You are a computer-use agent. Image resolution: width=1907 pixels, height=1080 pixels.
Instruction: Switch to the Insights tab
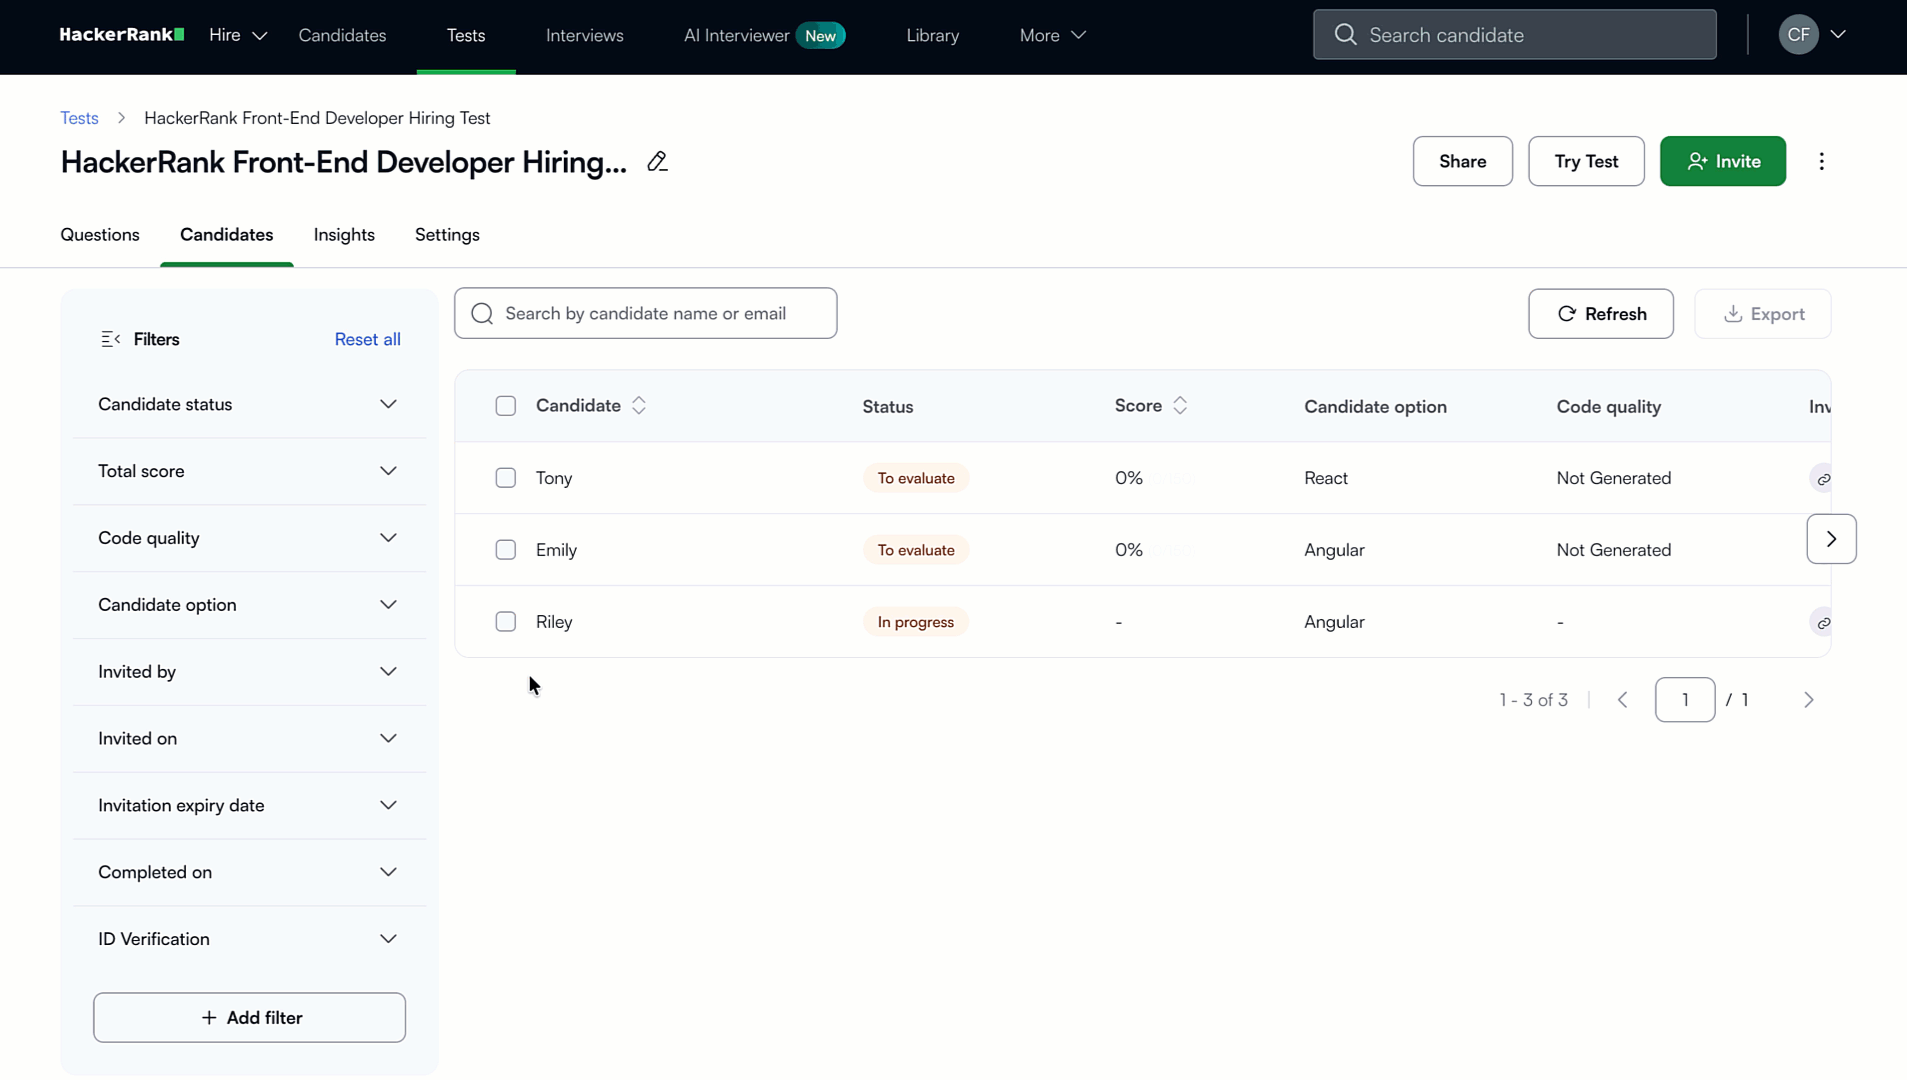coord(343,234)
